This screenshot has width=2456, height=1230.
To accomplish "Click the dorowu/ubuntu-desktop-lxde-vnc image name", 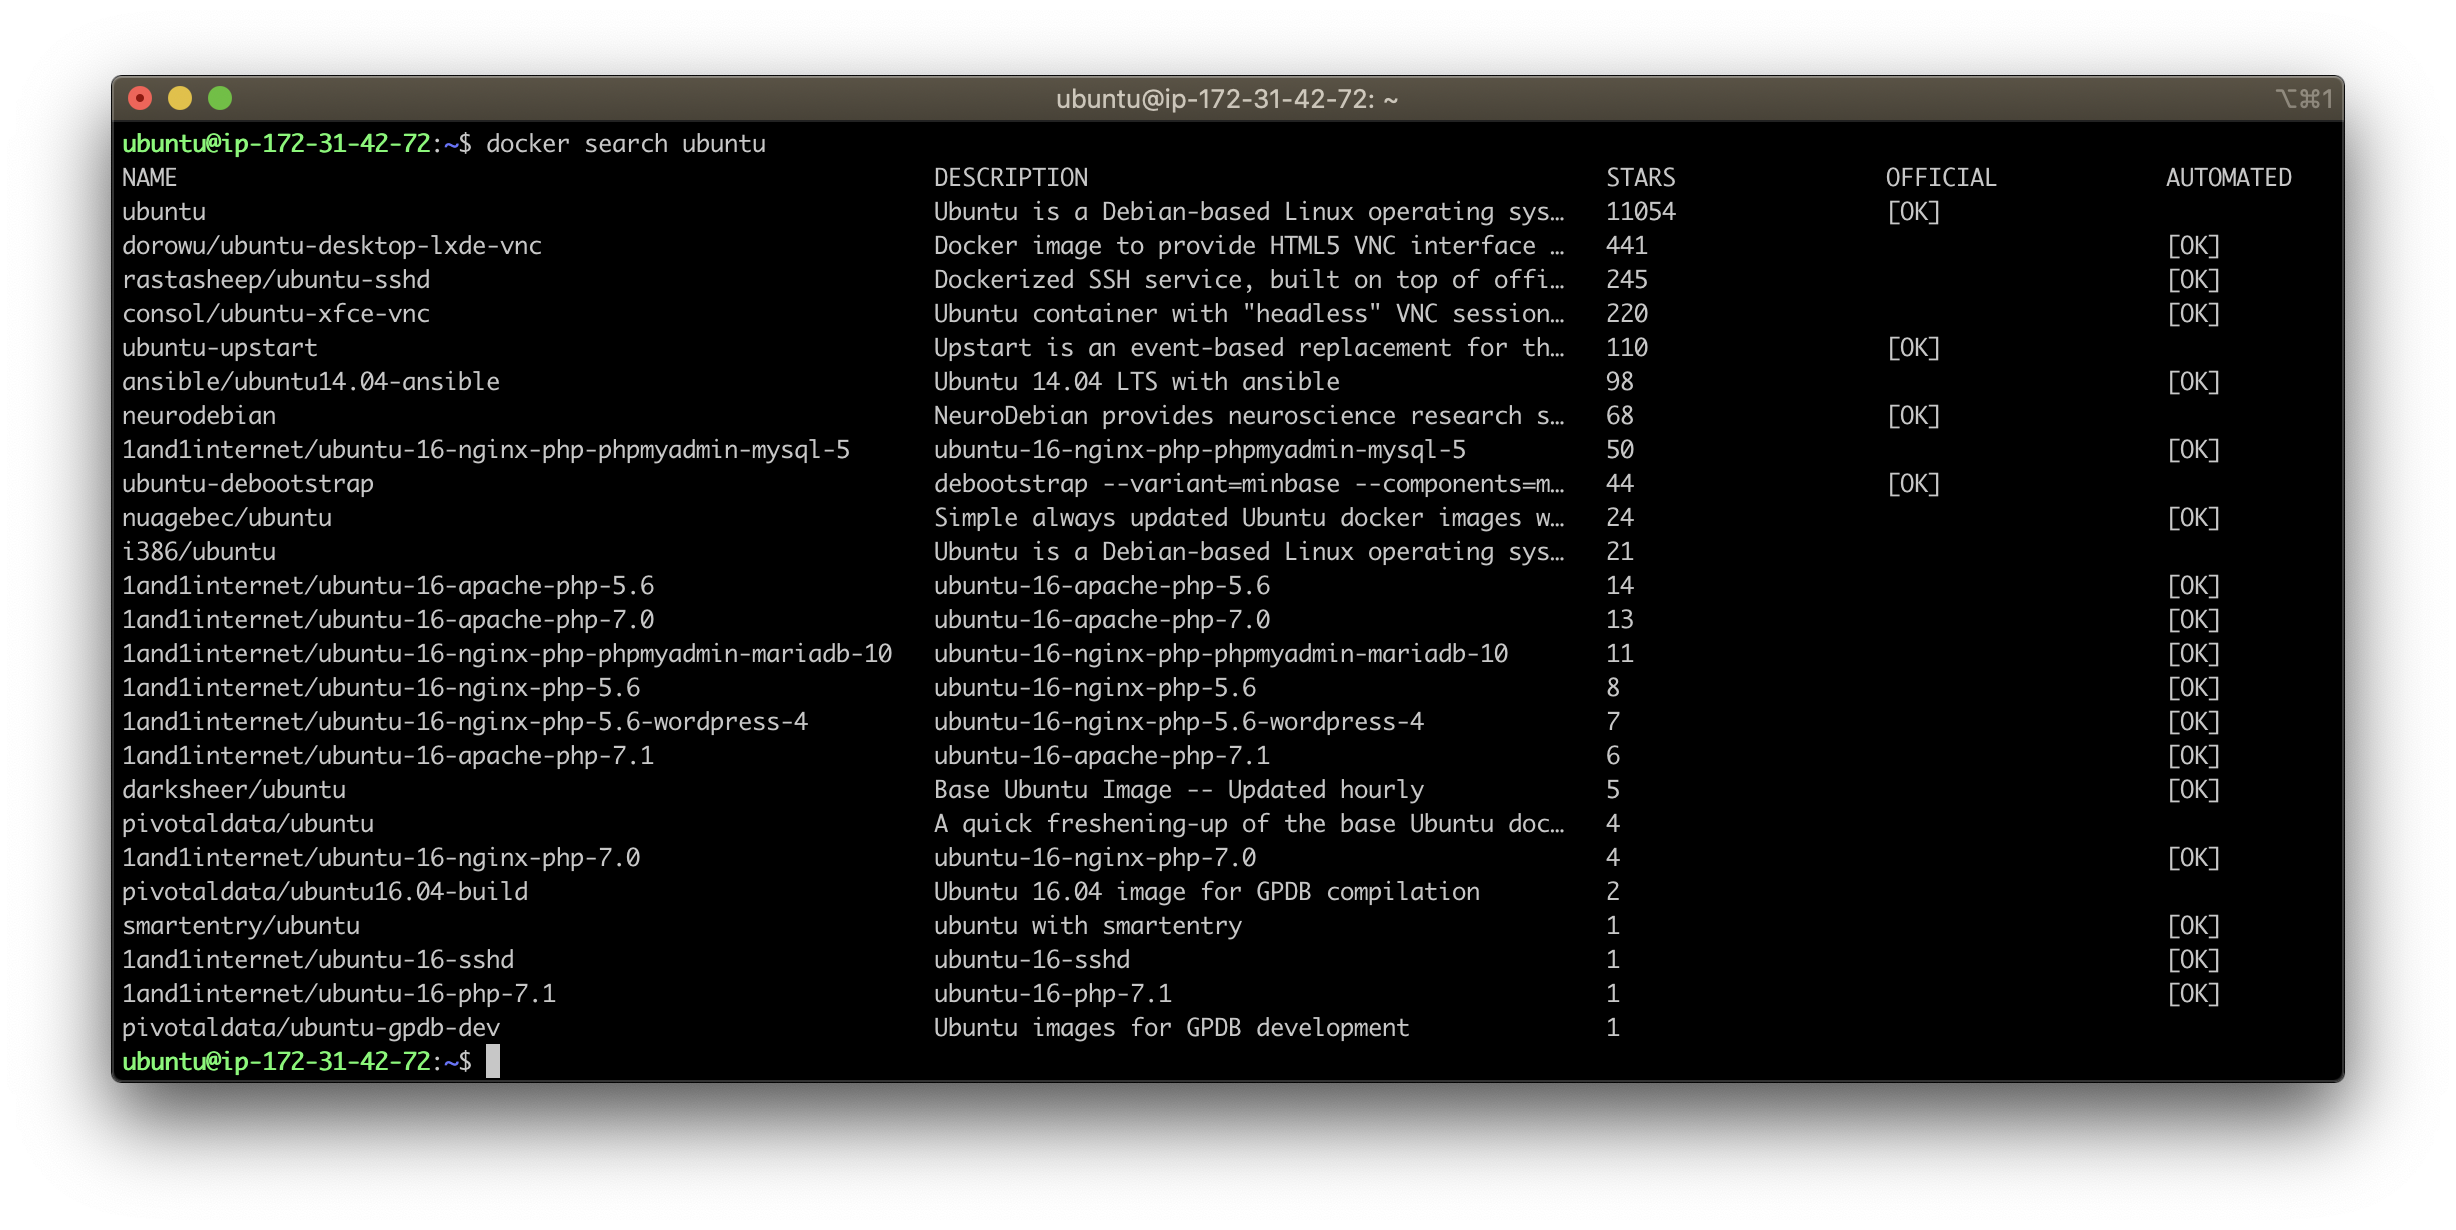I will click(332, 246).
